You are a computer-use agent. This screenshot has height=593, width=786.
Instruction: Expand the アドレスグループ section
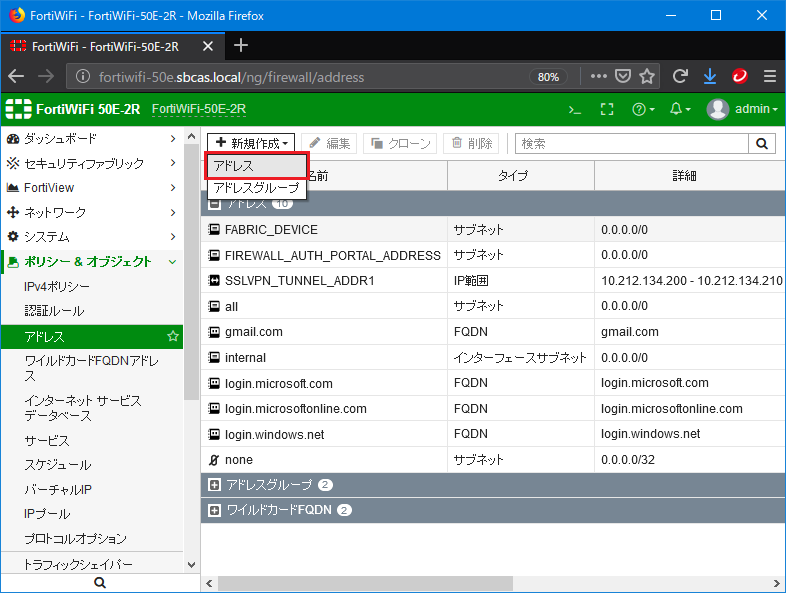coord(214,485)
